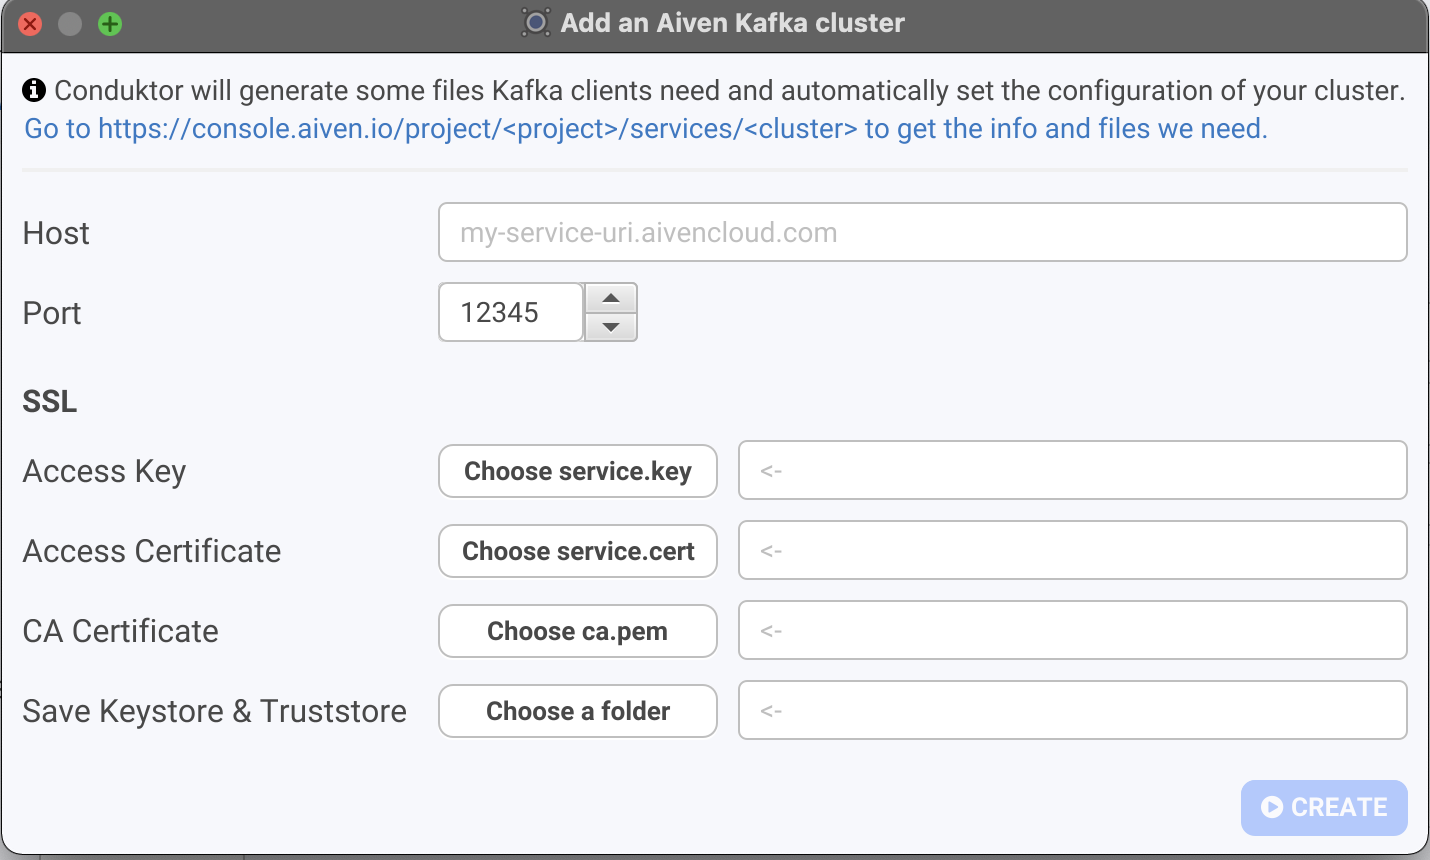Choose service.cert file button
The width and height of the screenshot is (1430, 860).
[578, 551]
